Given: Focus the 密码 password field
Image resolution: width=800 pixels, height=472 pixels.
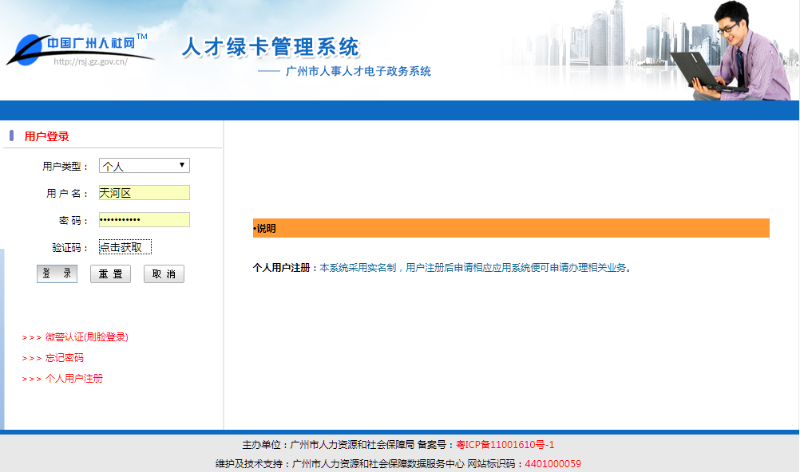Looking at the screenshot, I should [x=144, y=220].
